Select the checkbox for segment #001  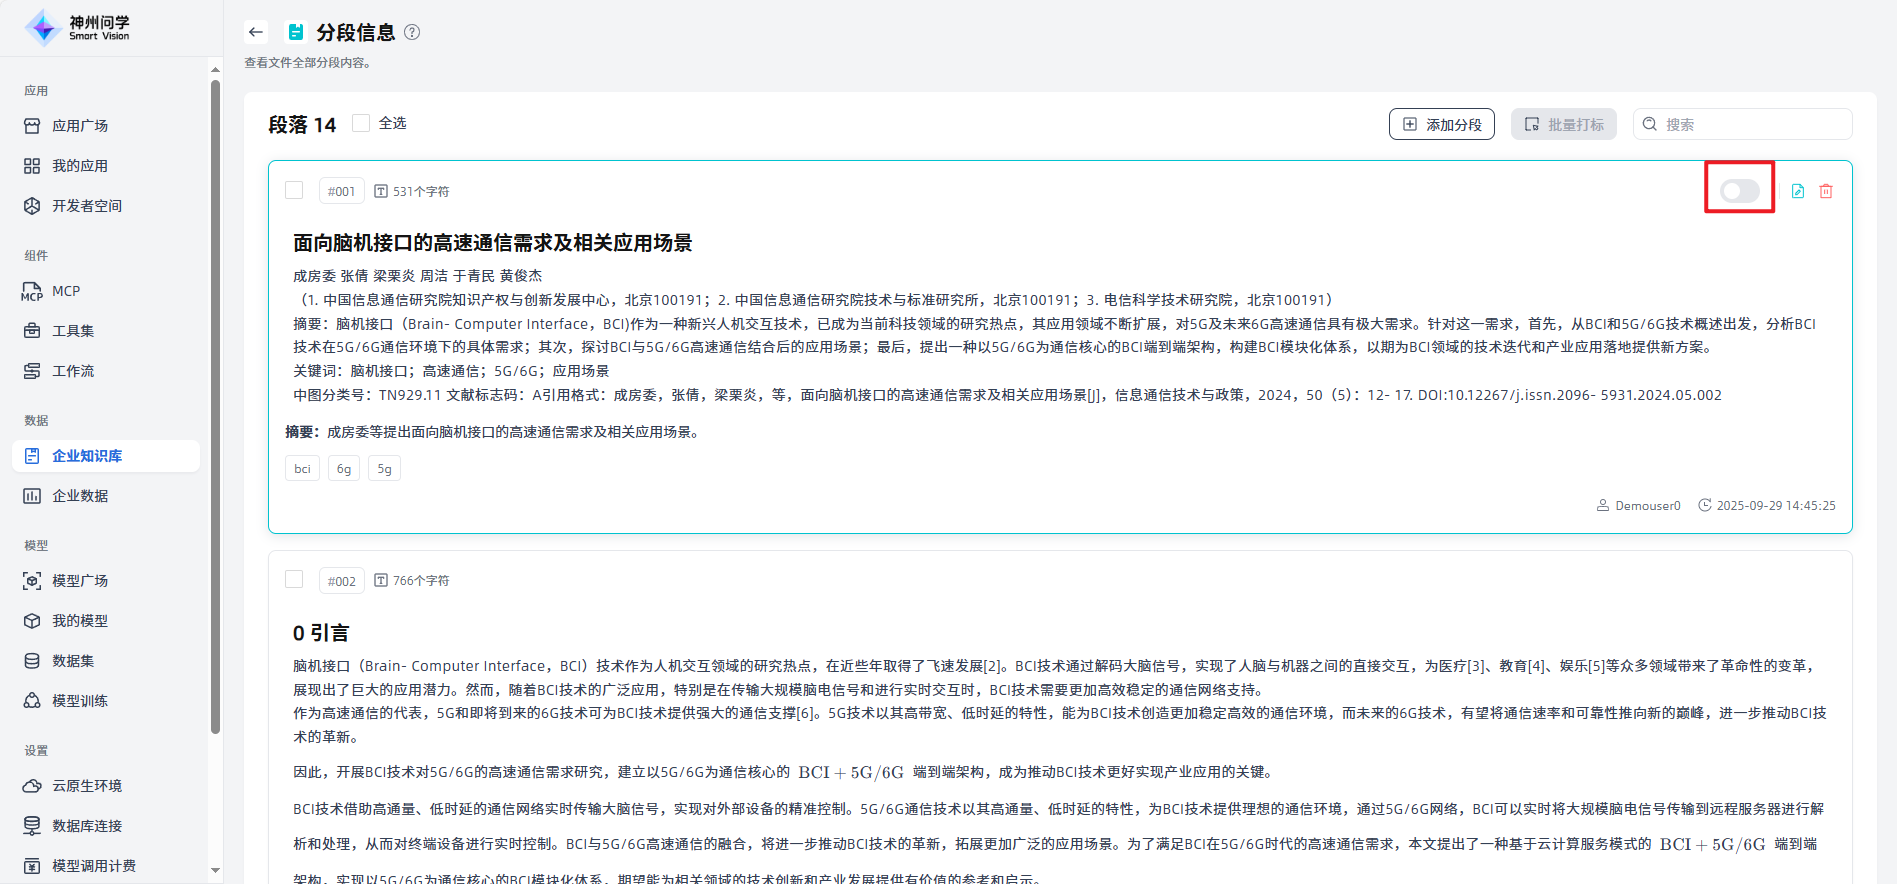tap(294, 190)
